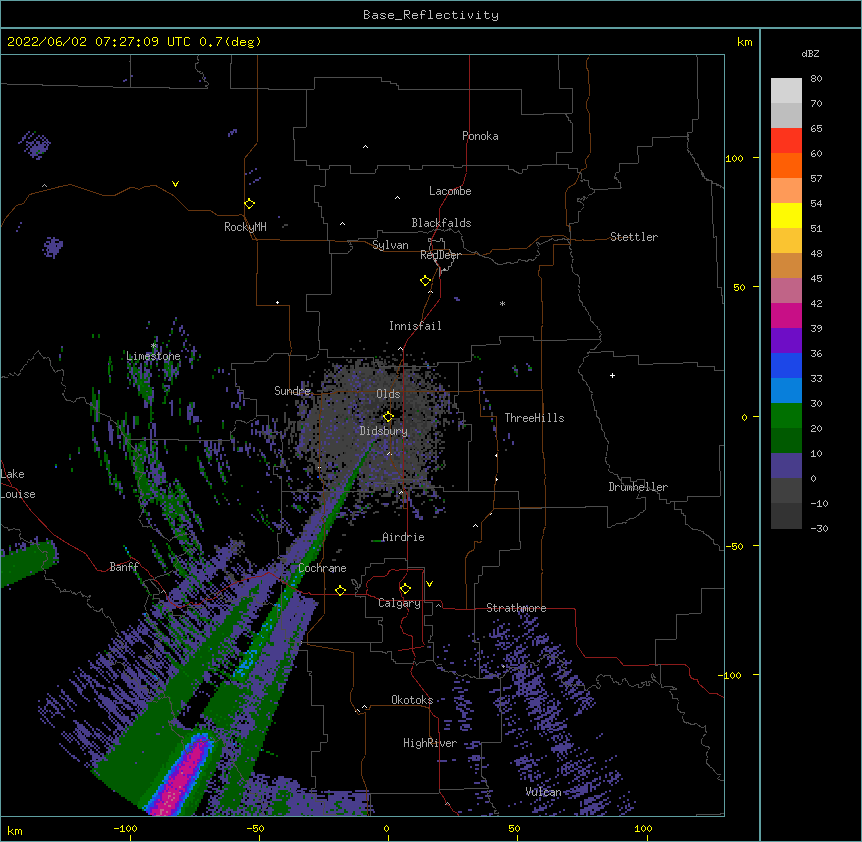The height and width of the screenshot is (842, 862).
Task: Click the ThreeHills map label
Action: [x=534, y=418]
